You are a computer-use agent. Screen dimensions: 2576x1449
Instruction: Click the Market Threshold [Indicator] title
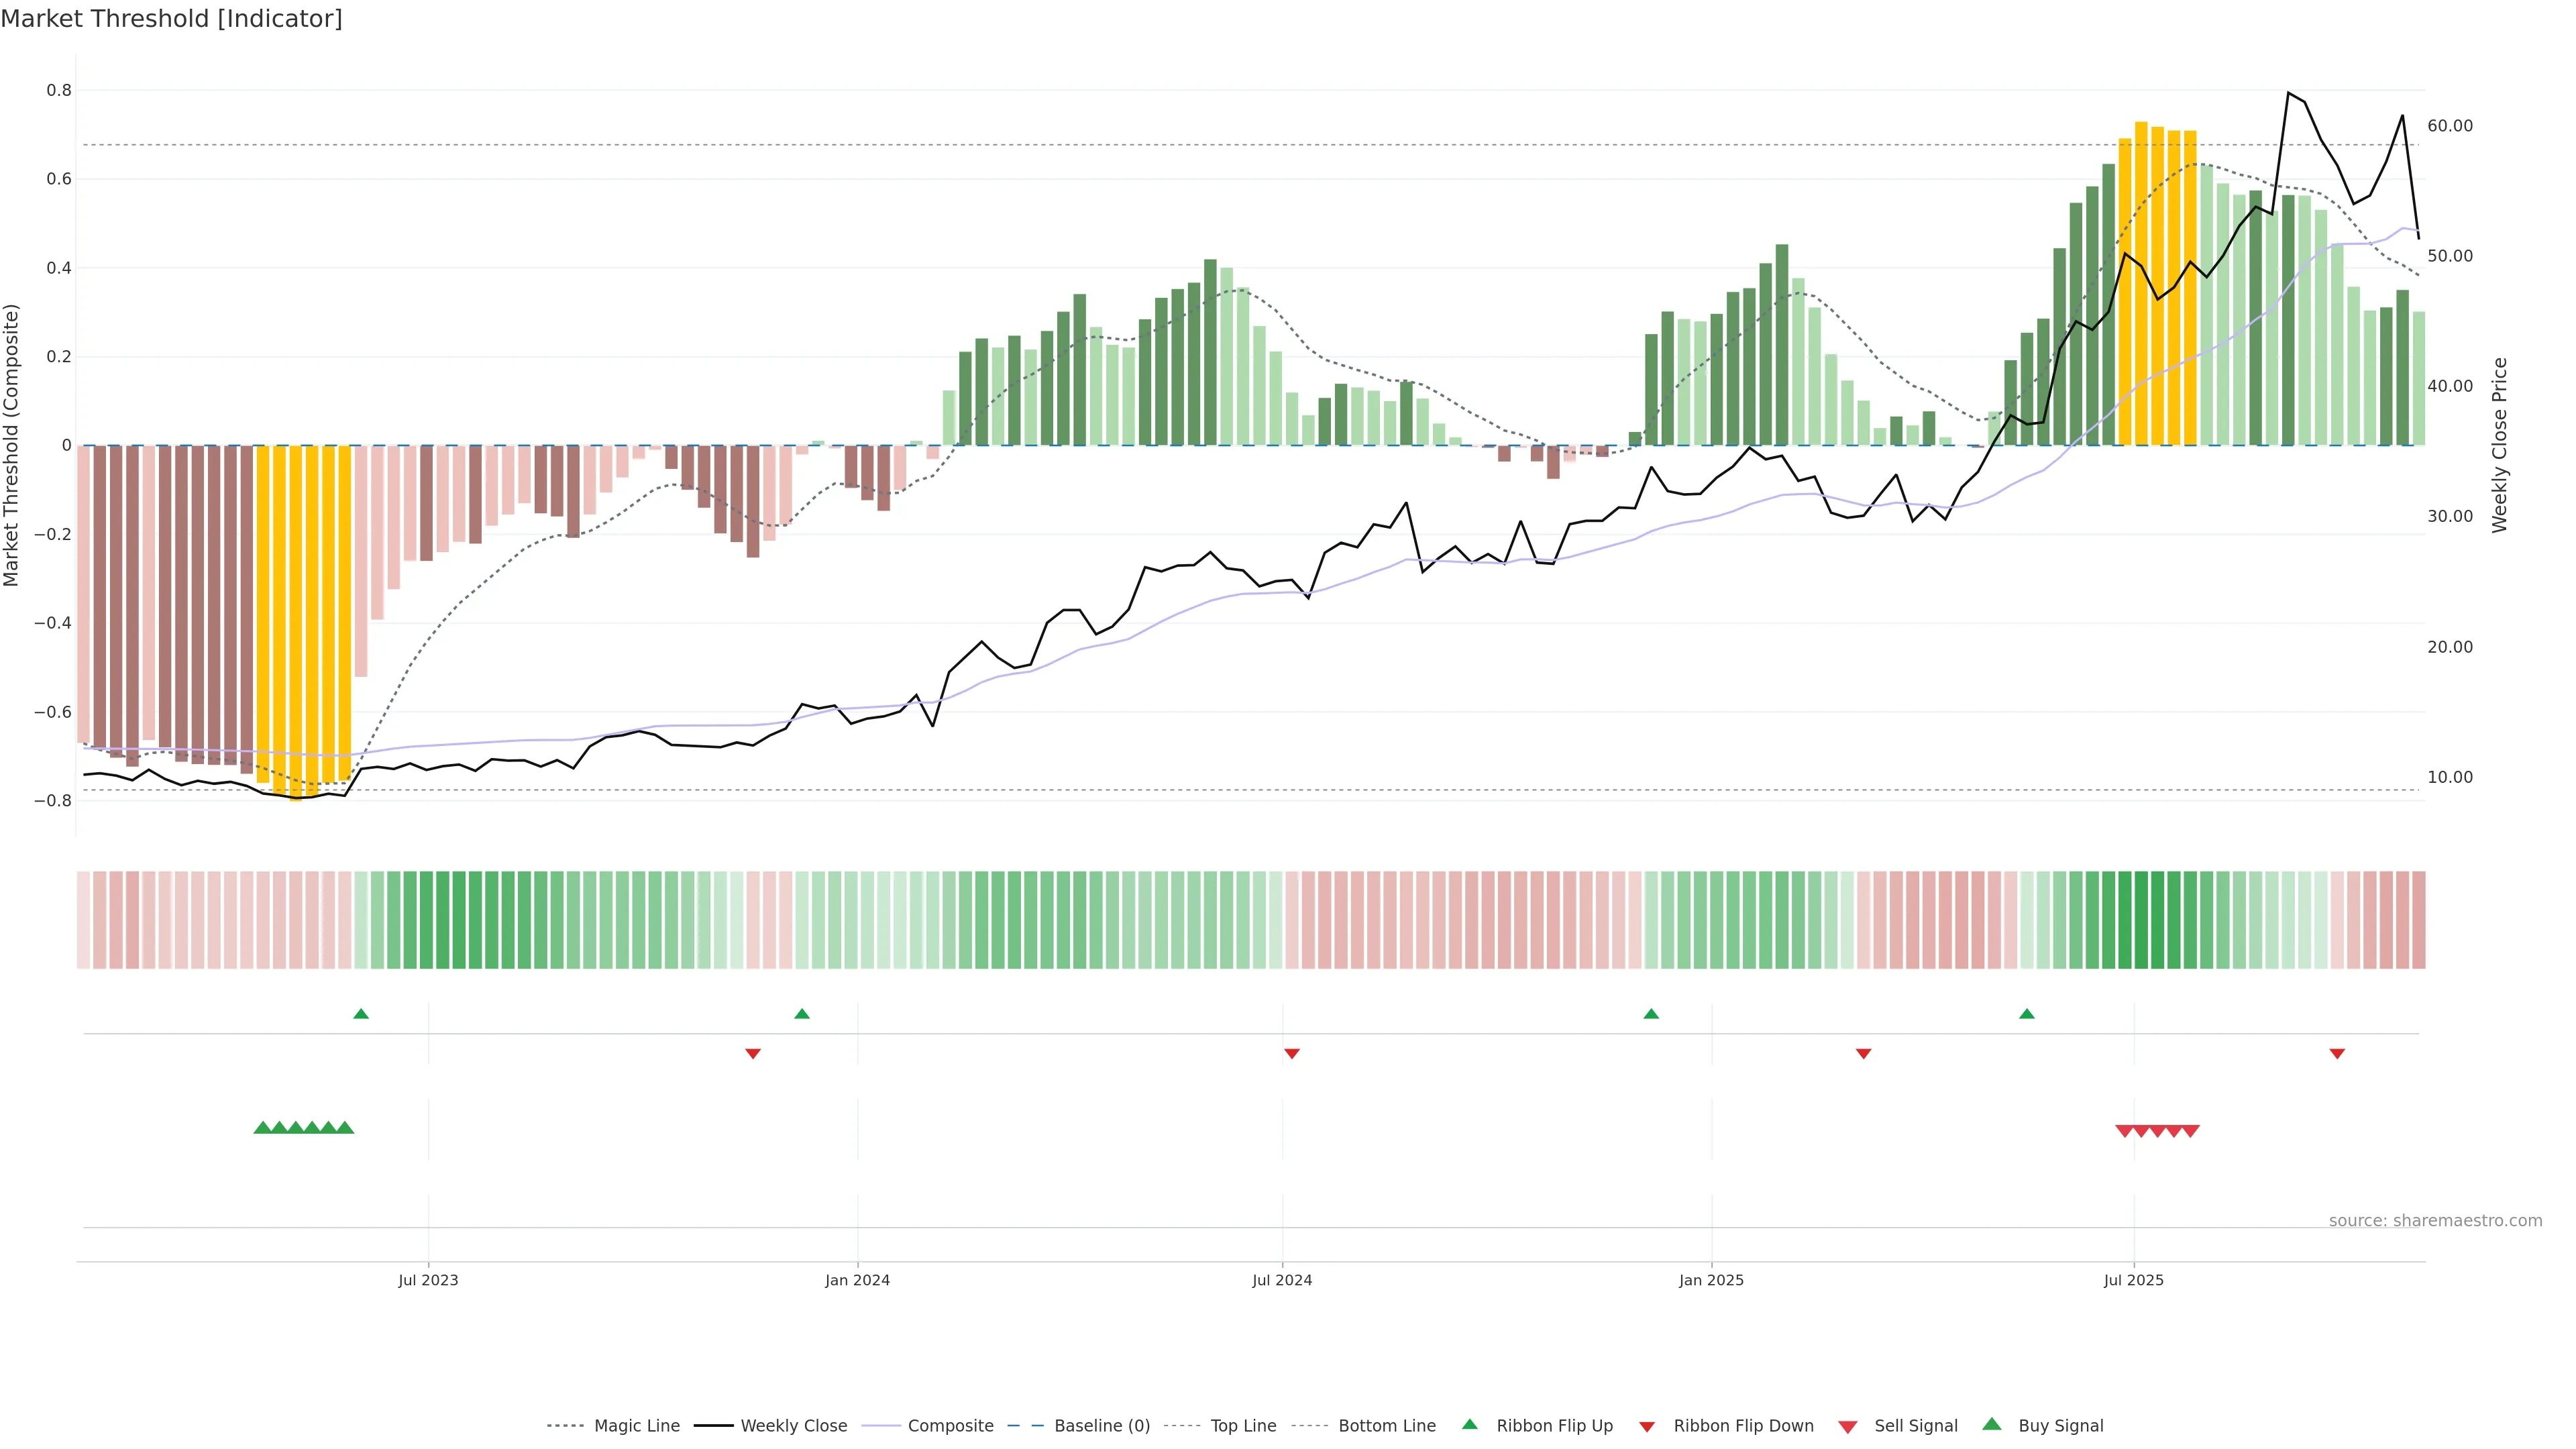click(171, 19)
